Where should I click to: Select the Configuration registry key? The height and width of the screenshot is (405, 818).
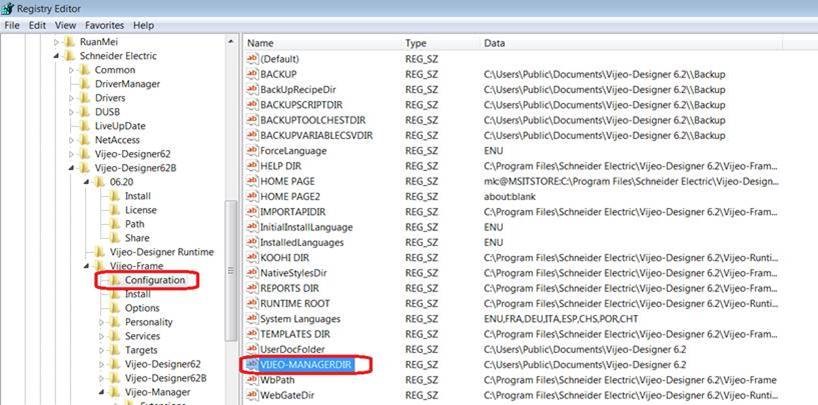pos(155,280)
